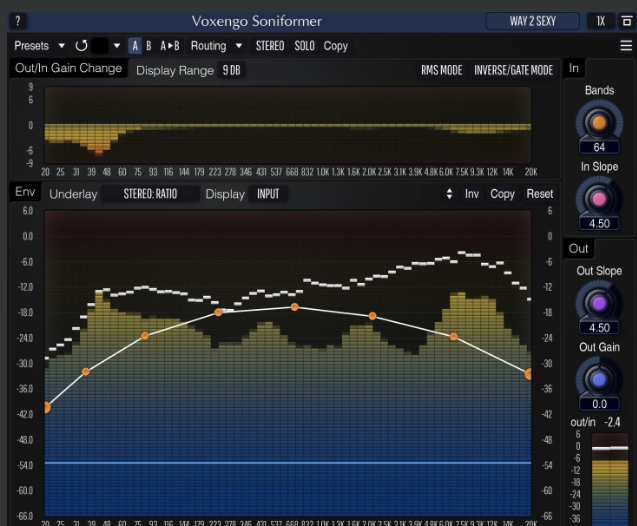Select the Env tab
This screenshot has height=526, width=637.
pos(25,192)
